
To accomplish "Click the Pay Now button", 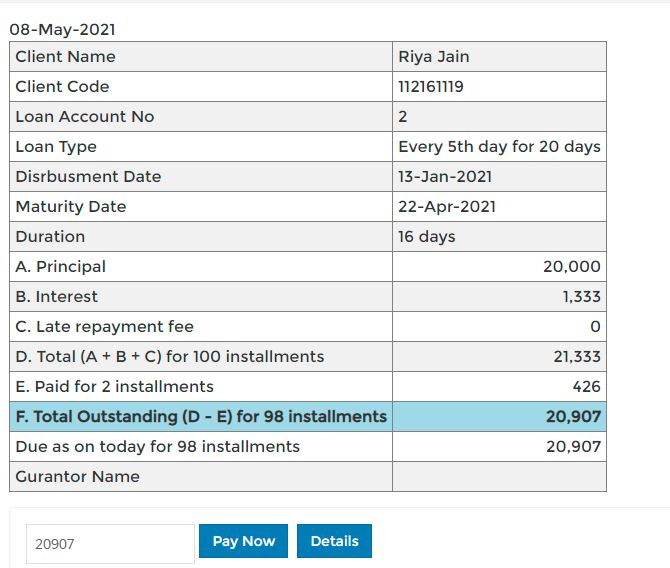I will coord(243,541).
